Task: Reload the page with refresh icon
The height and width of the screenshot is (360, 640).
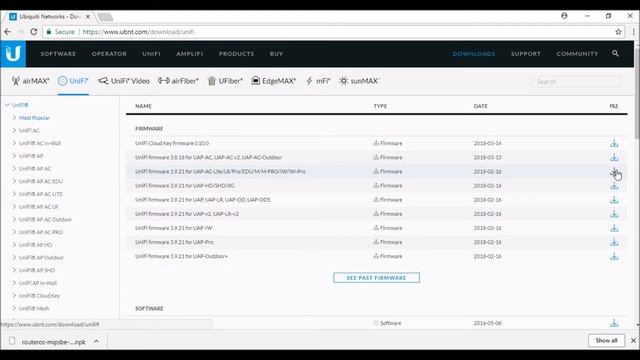Action: (34, 31)
